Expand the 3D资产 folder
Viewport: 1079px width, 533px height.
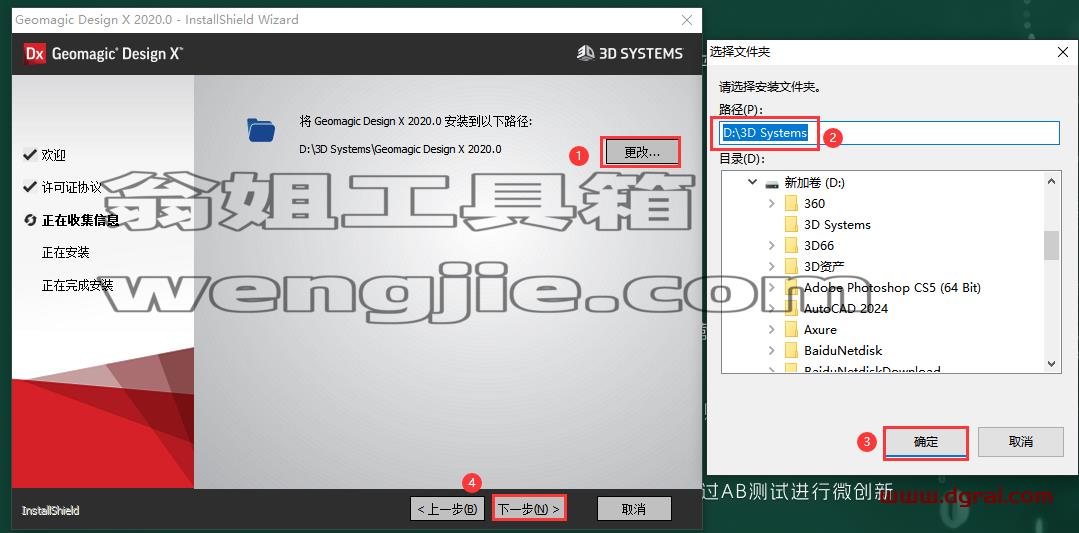pyautogui.click(x=771, y=266)
